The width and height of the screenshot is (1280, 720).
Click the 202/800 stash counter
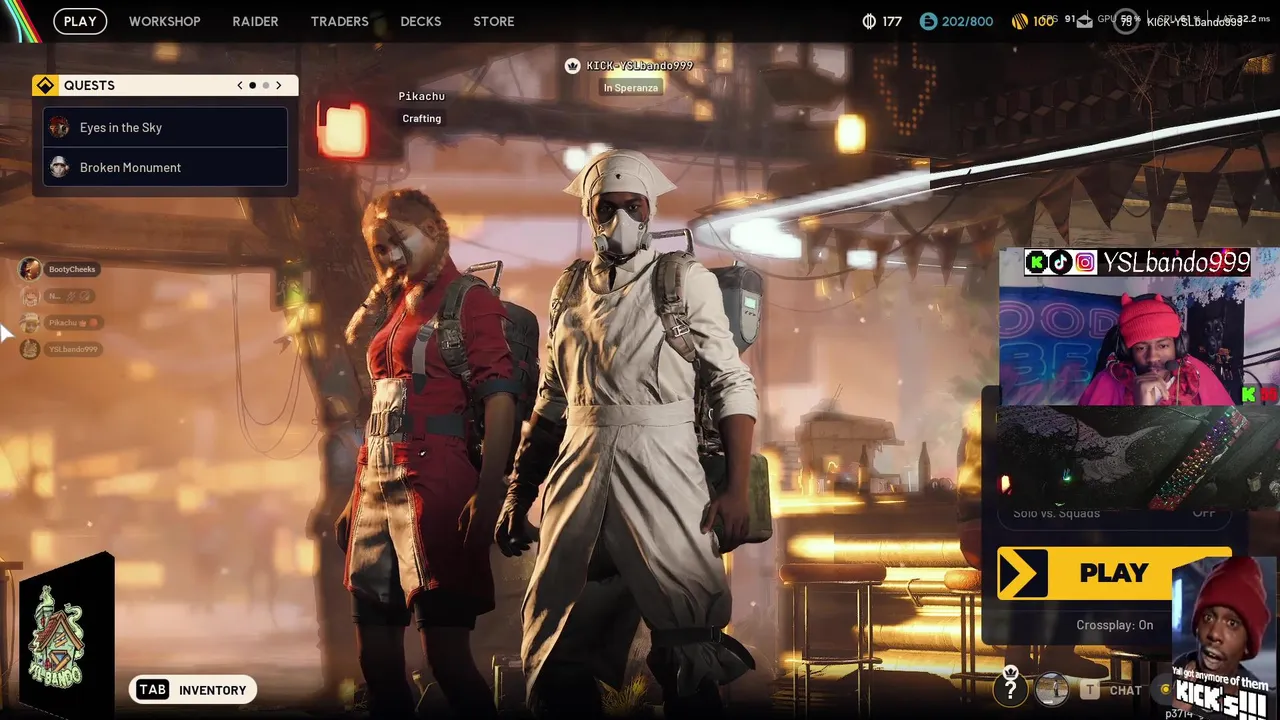(x=967, y=21)
